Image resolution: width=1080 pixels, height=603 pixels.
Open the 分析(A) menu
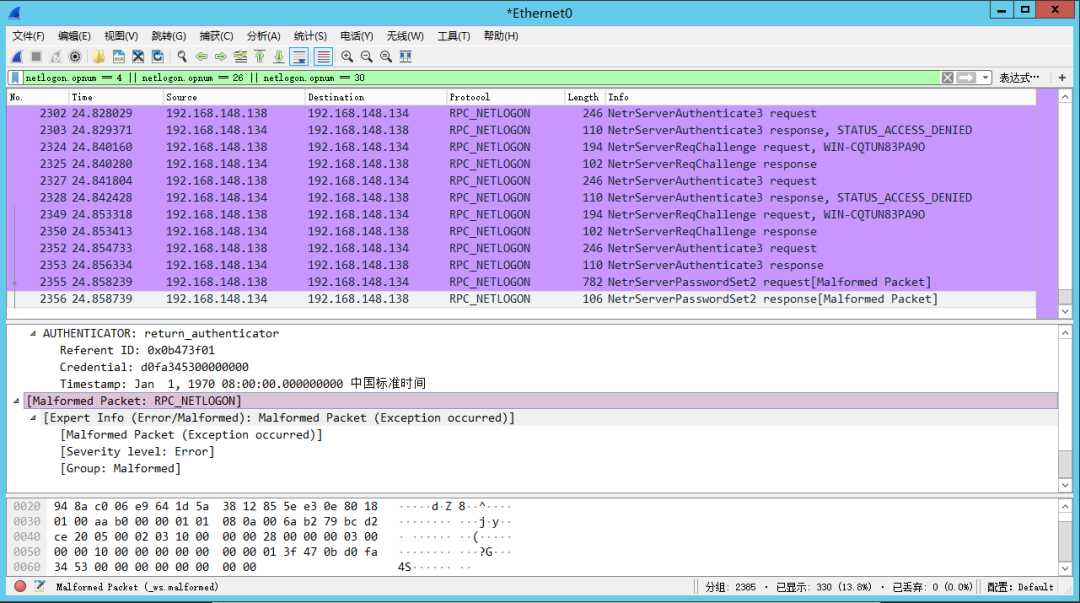click(x=264, y=36)
